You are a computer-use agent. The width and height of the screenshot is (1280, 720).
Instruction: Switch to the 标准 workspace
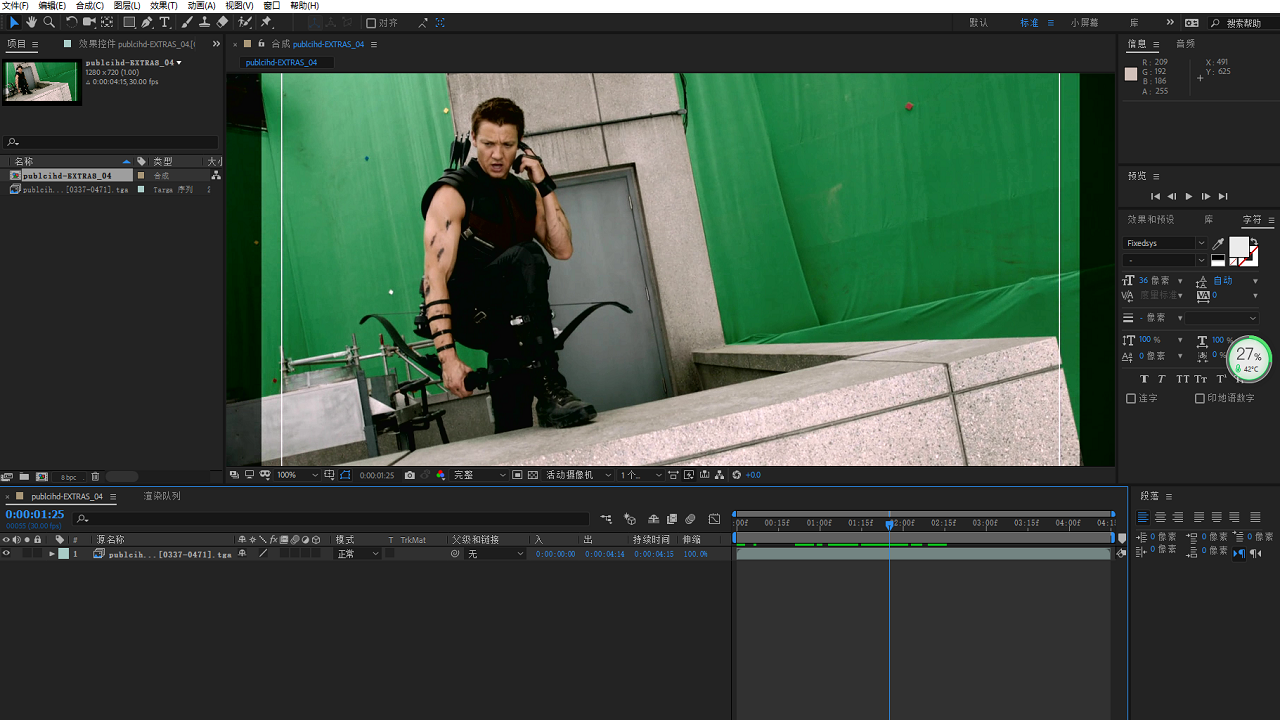pos(1029,22)
